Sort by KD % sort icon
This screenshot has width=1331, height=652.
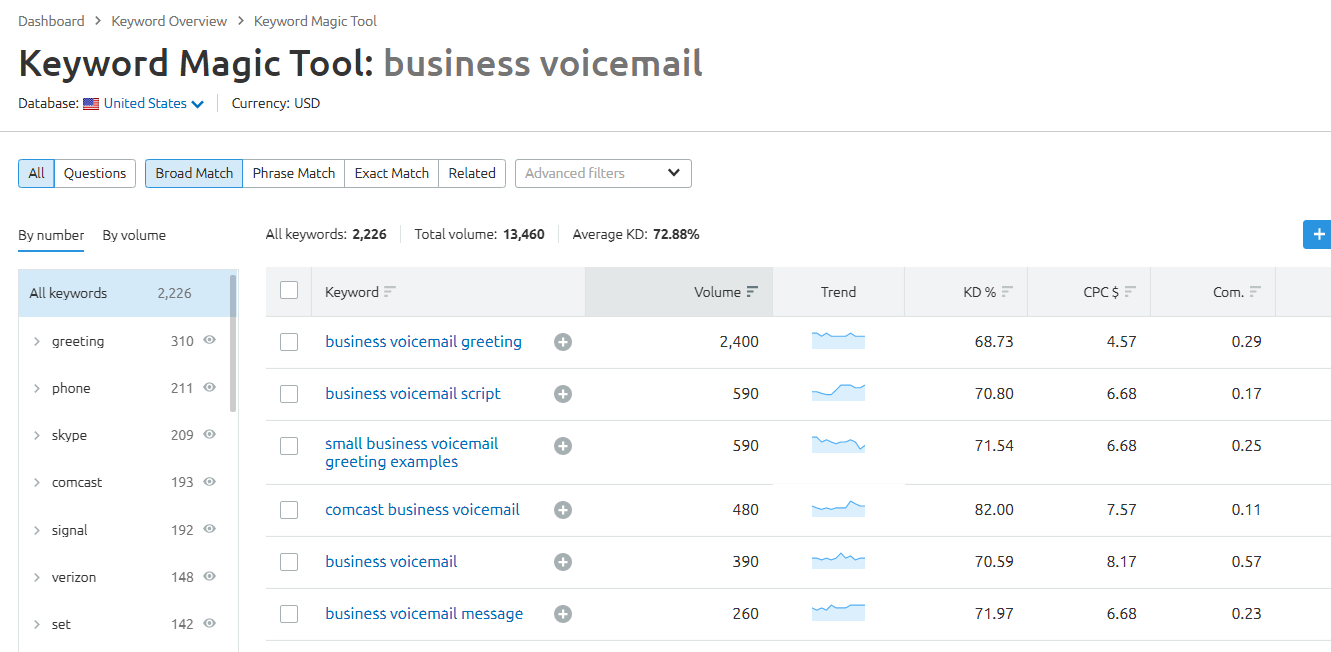pos(1007,292)
